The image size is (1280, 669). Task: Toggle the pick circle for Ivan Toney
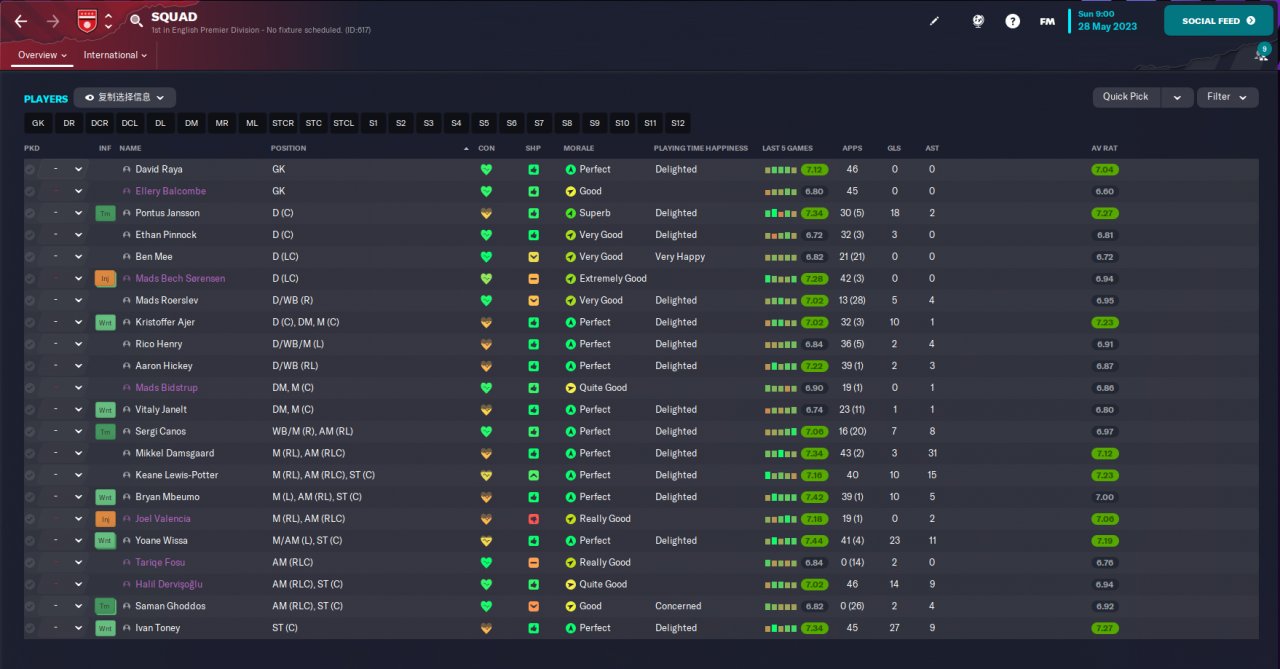pyautogui.click(x=30, y=628)
